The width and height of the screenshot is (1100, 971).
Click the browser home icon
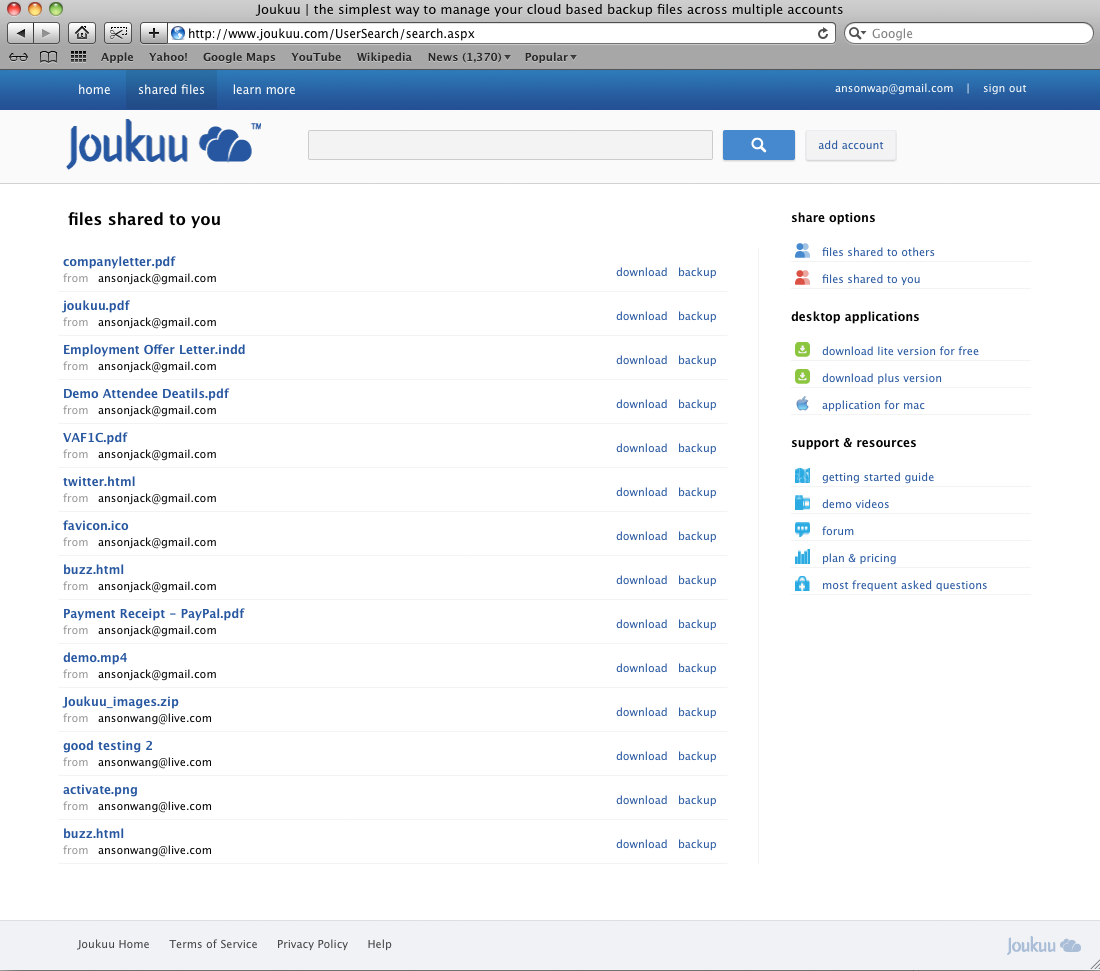[x=82, y=33]
